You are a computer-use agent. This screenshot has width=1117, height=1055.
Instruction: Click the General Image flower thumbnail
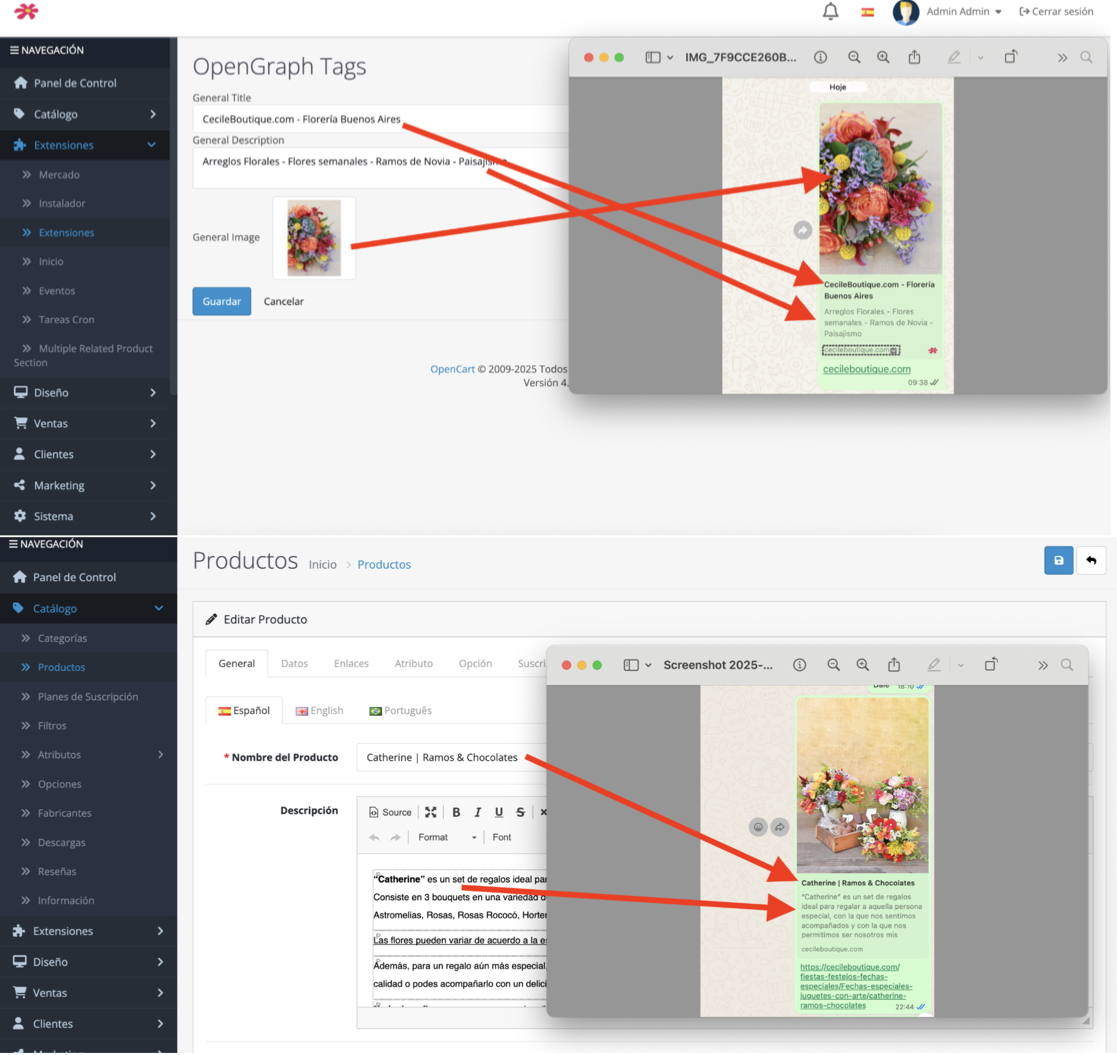pos(314,238)
